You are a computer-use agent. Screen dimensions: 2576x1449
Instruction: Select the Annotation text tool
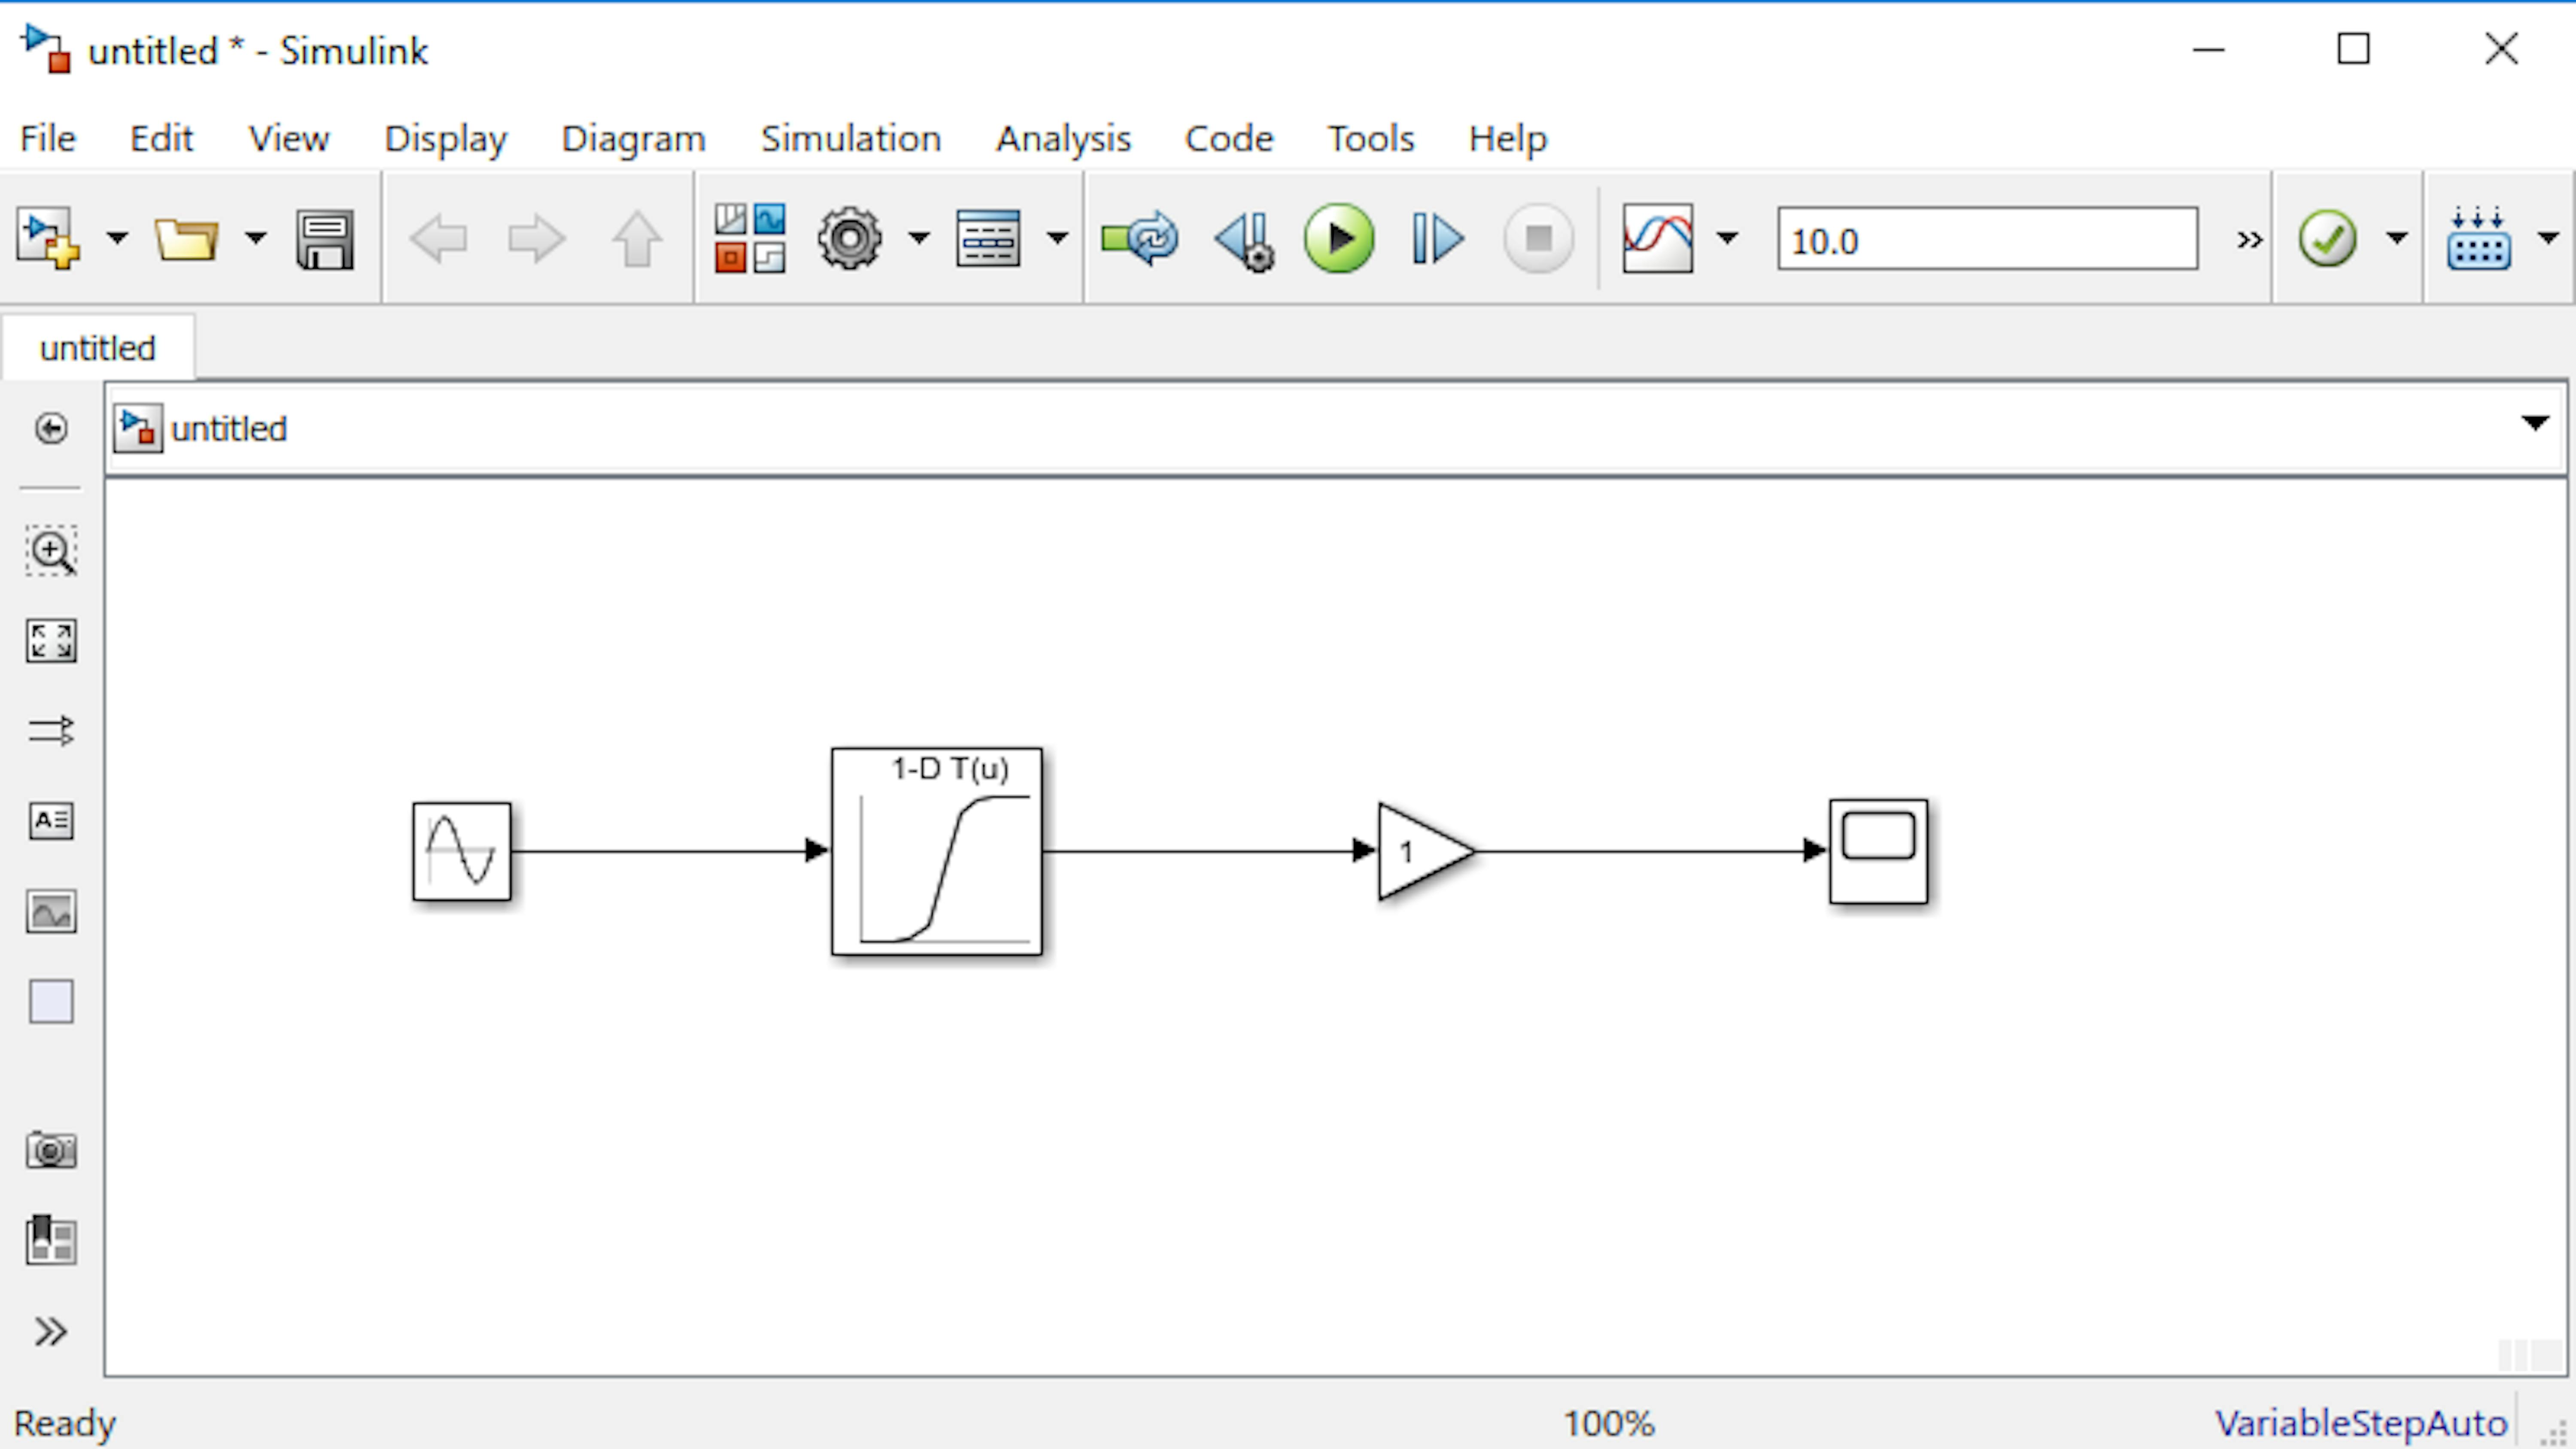[x=51, y=821]
